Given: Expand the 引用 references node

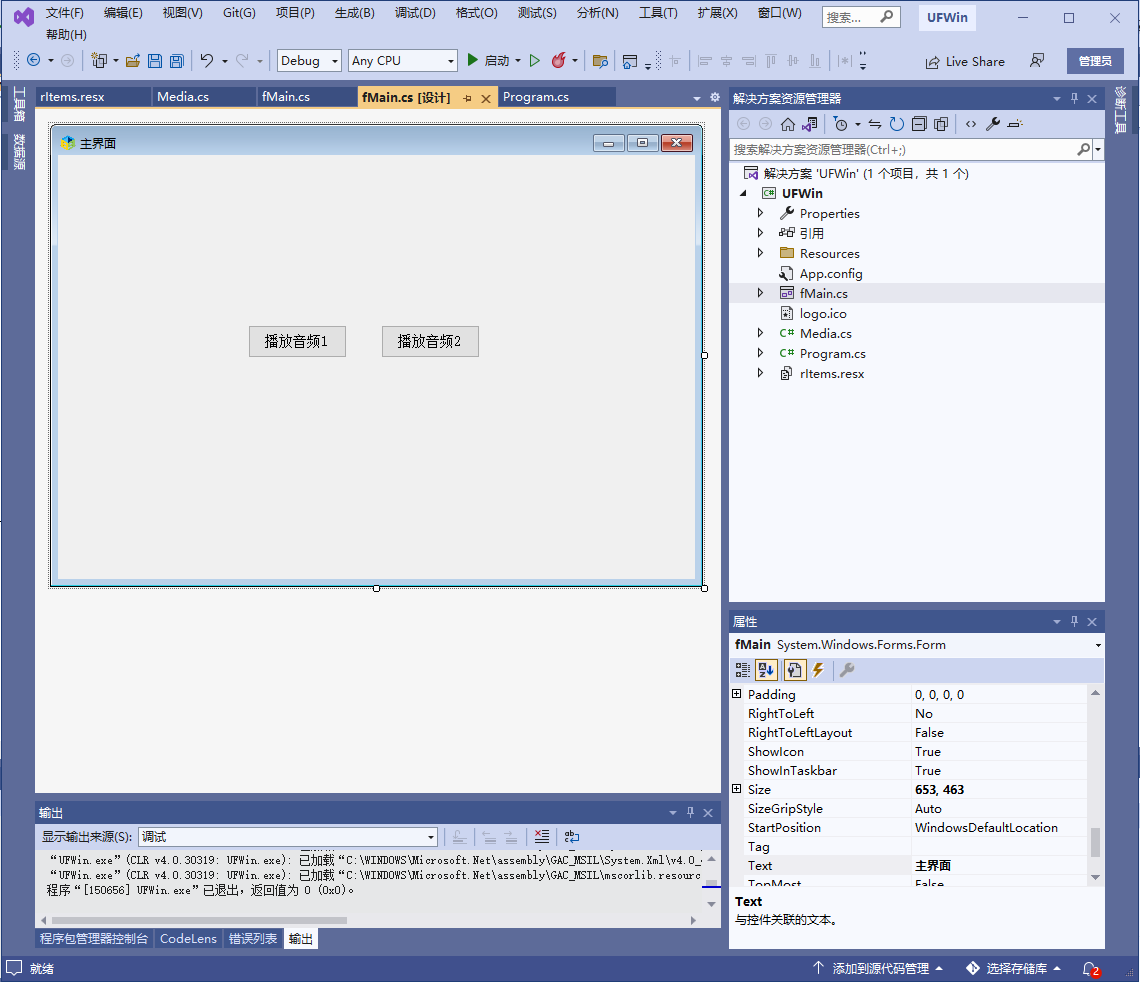Looking at the screenshot, I should tap(760, 233).
